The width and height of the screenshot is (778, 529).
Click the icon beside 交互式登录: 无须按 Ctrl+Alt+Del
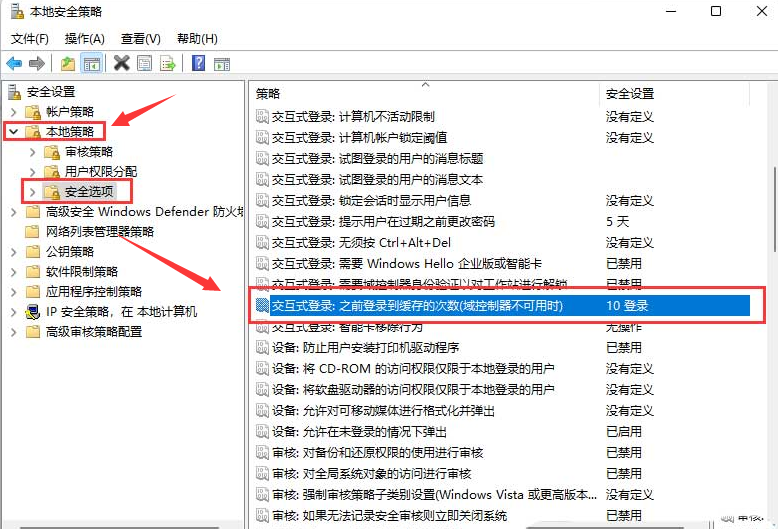point(262,243)
